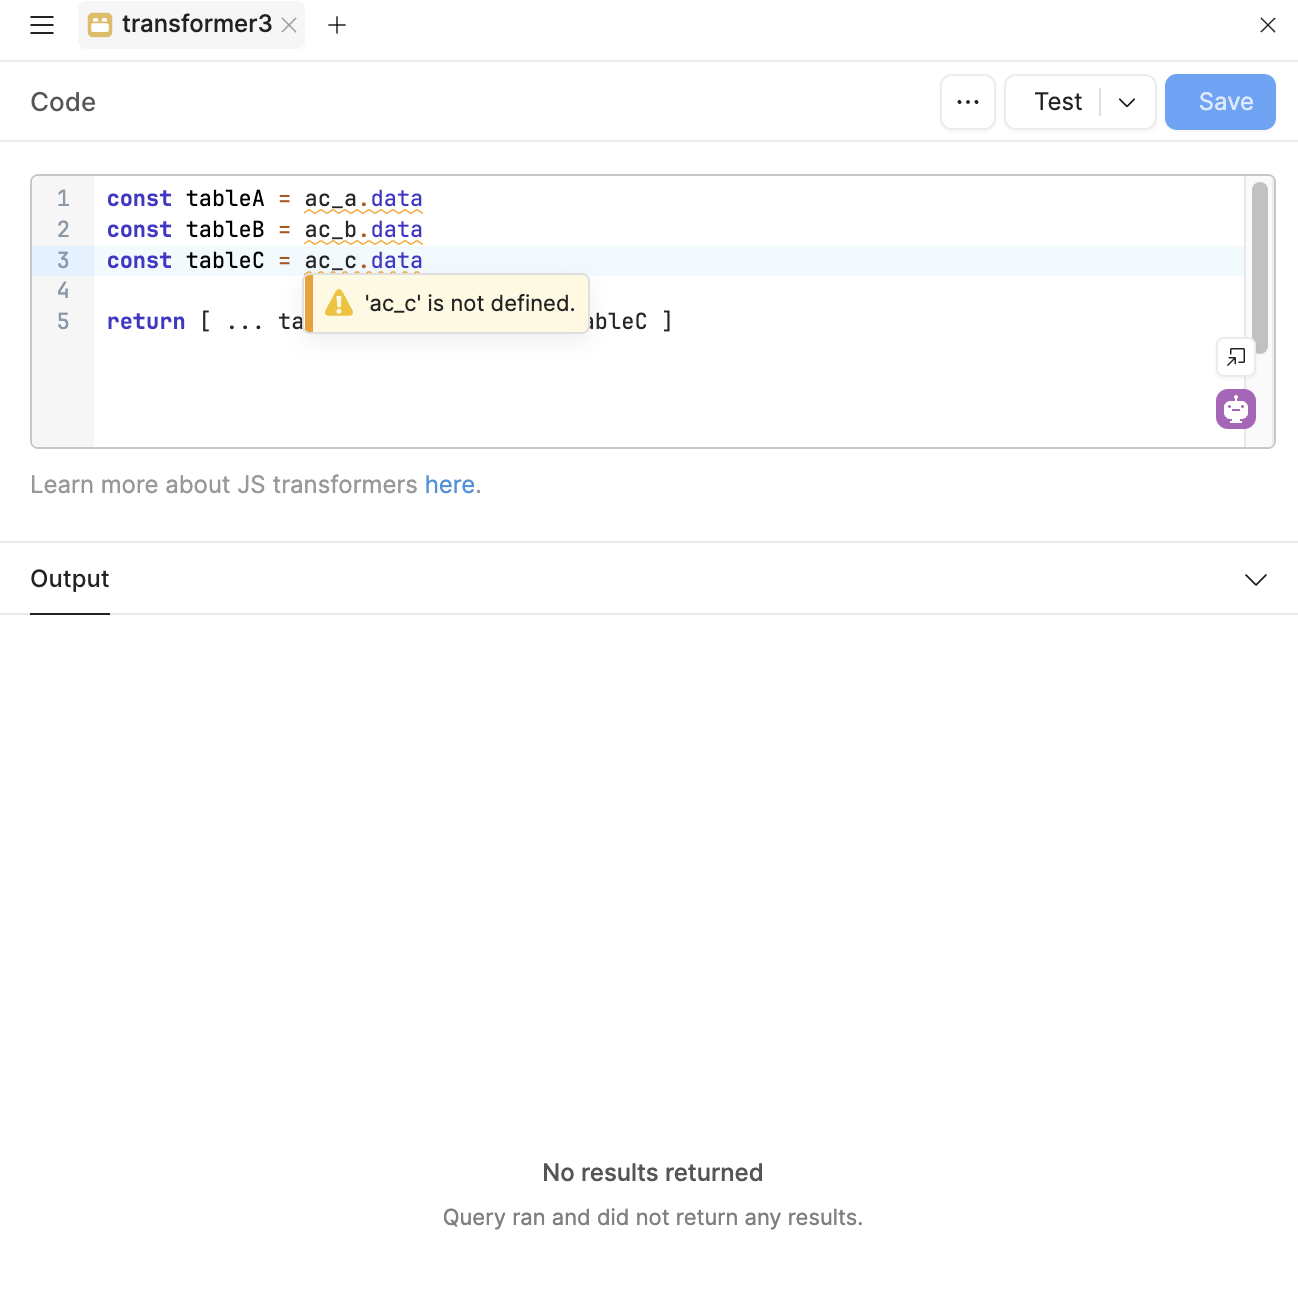The height and width of the screenshot is (1304, 1298).
Task: Click line number 4 in gutter
Action: click(x=63, y=291)
